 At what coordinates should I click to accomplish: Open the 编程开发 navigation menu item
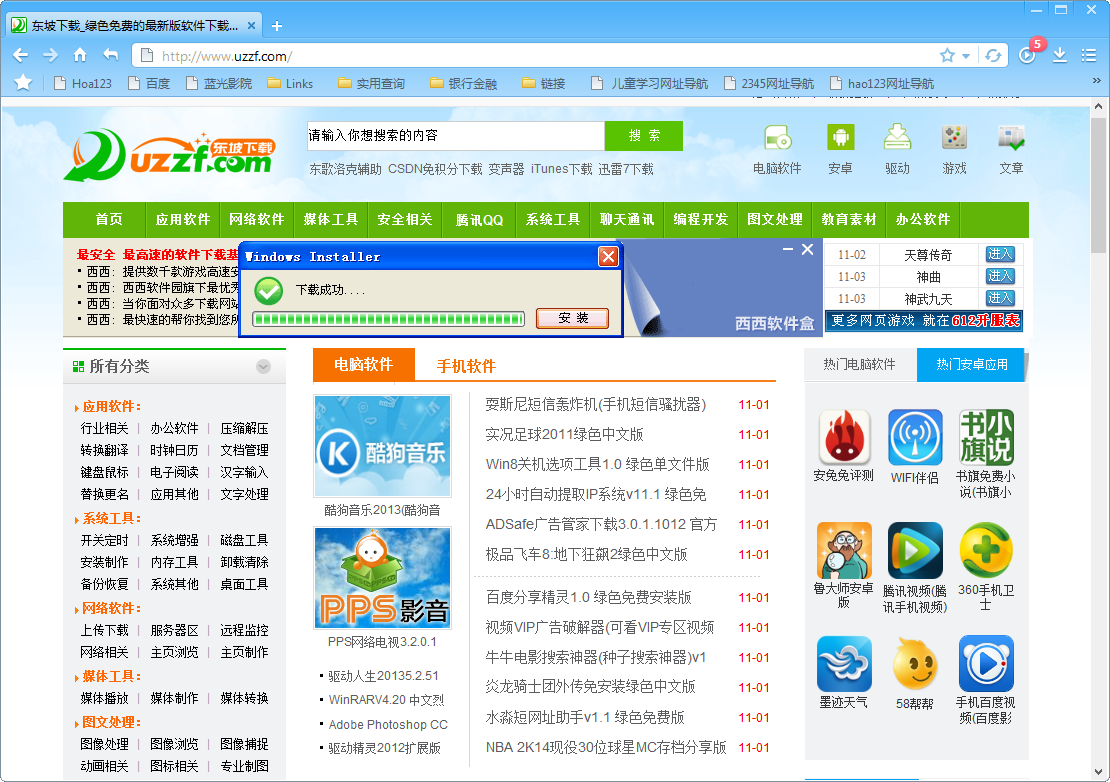(701, 219)
